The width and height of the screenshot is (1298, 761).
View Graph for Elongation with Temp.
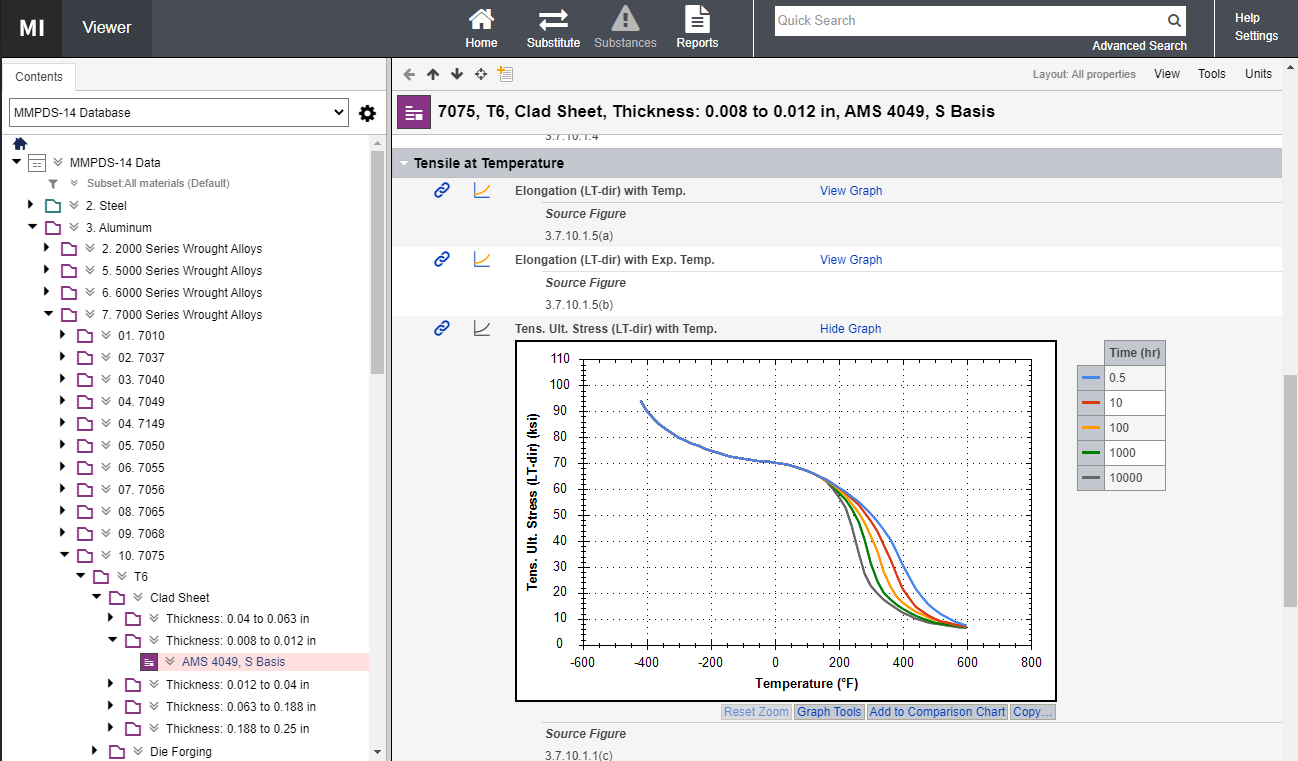(x=851, y=190)
